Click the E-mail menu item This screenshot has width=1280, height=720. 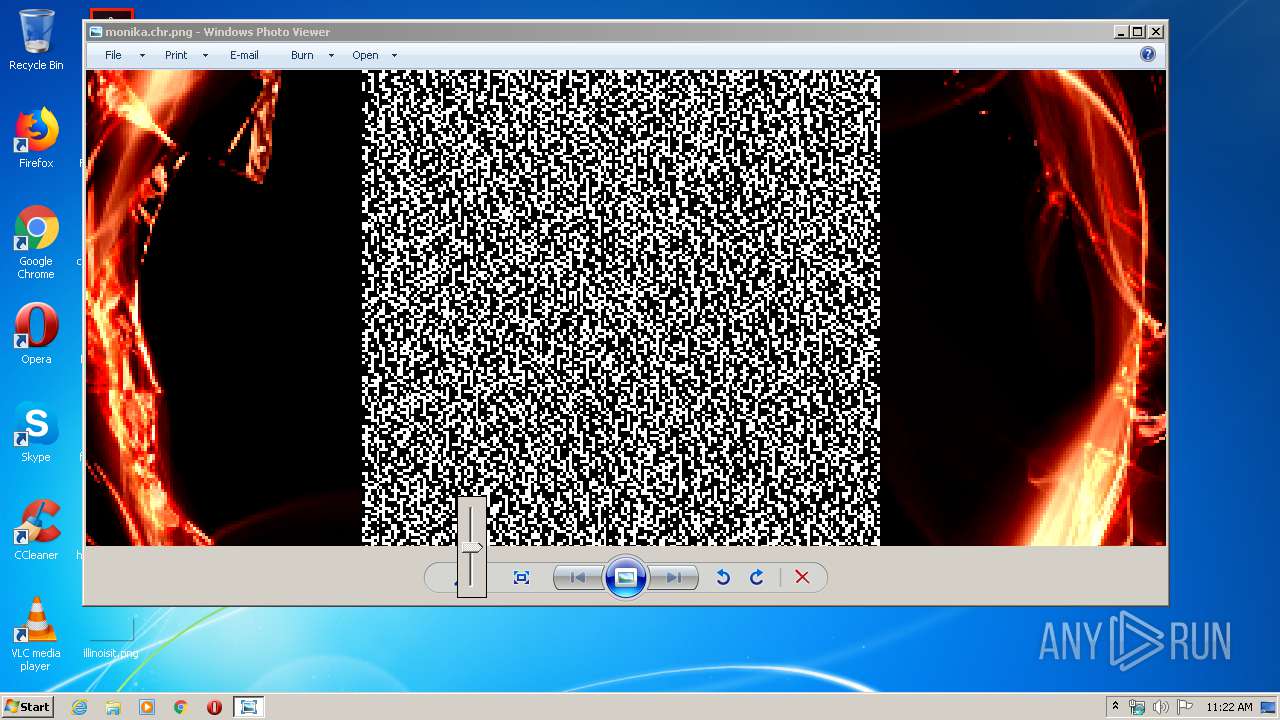(244, 55)
